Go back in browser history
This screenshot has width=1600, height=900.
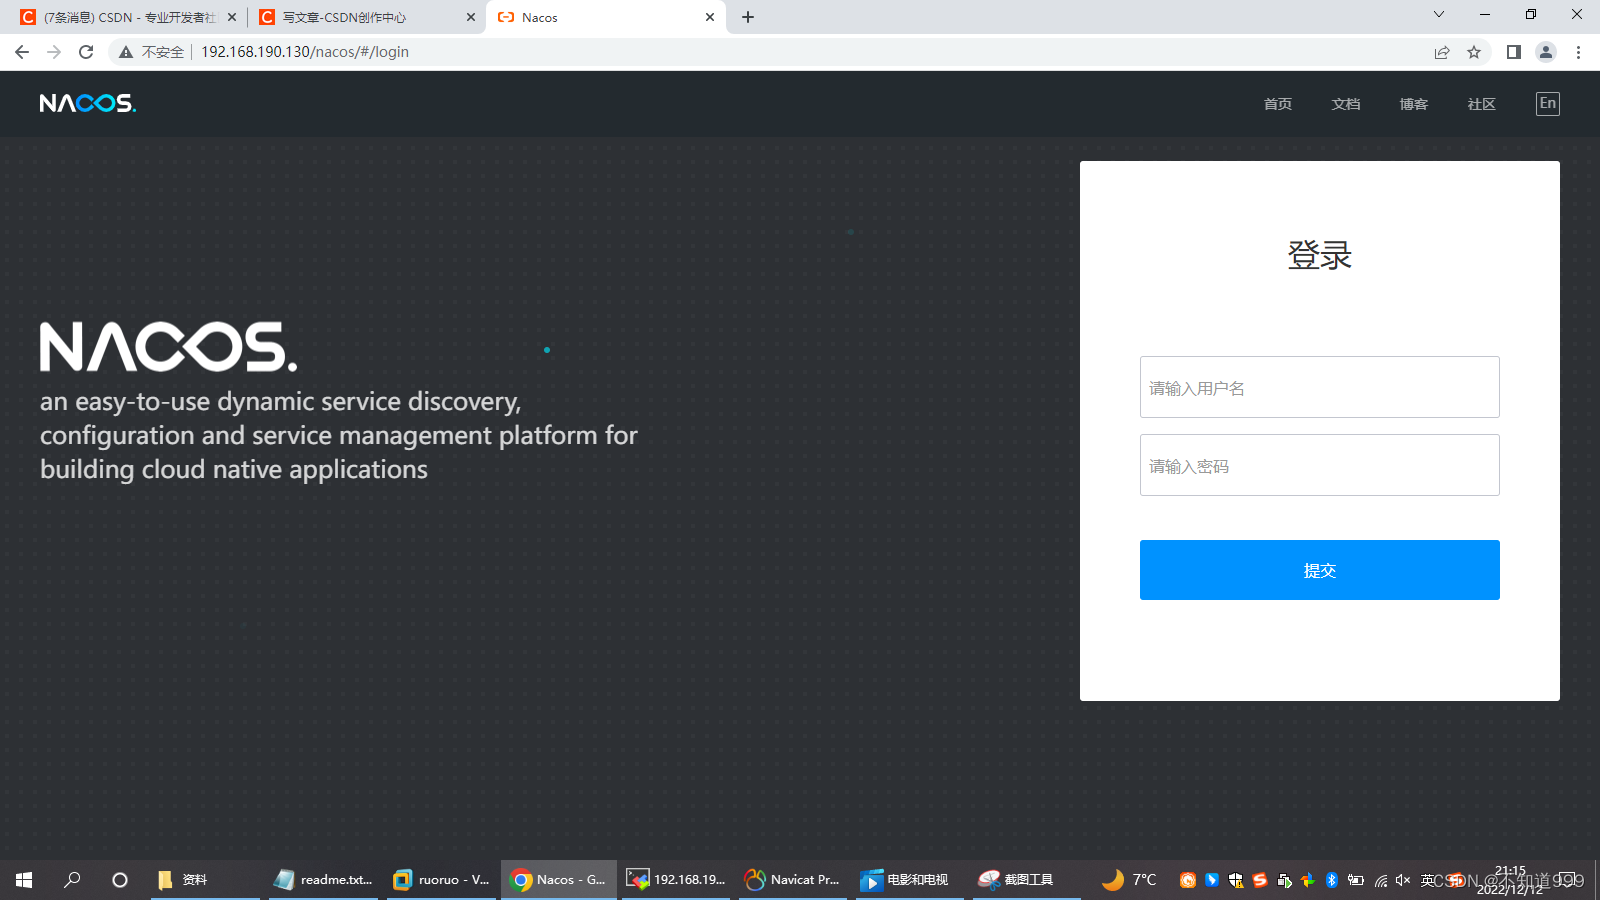coord(22,52)
